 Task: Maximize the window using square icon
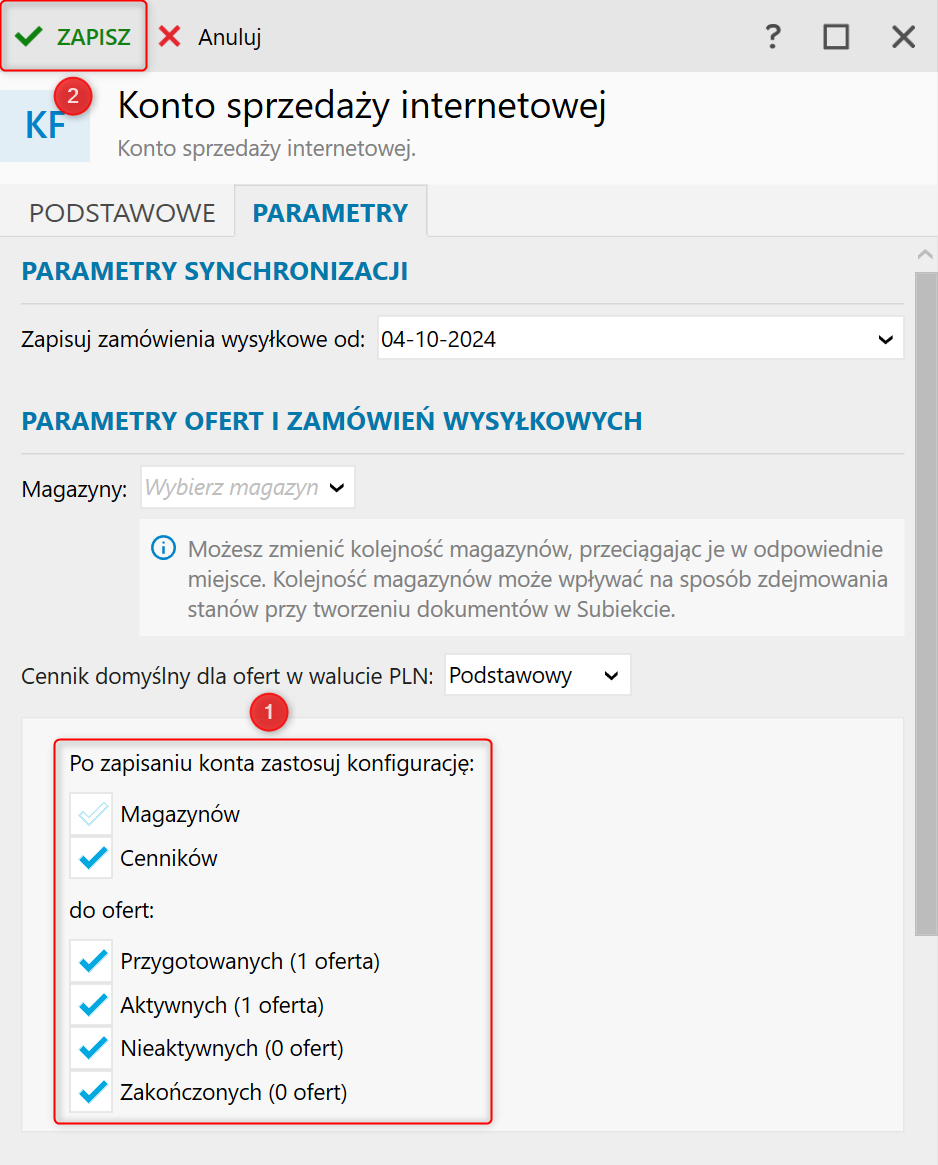pyautogui.click(x=836, y=37)
